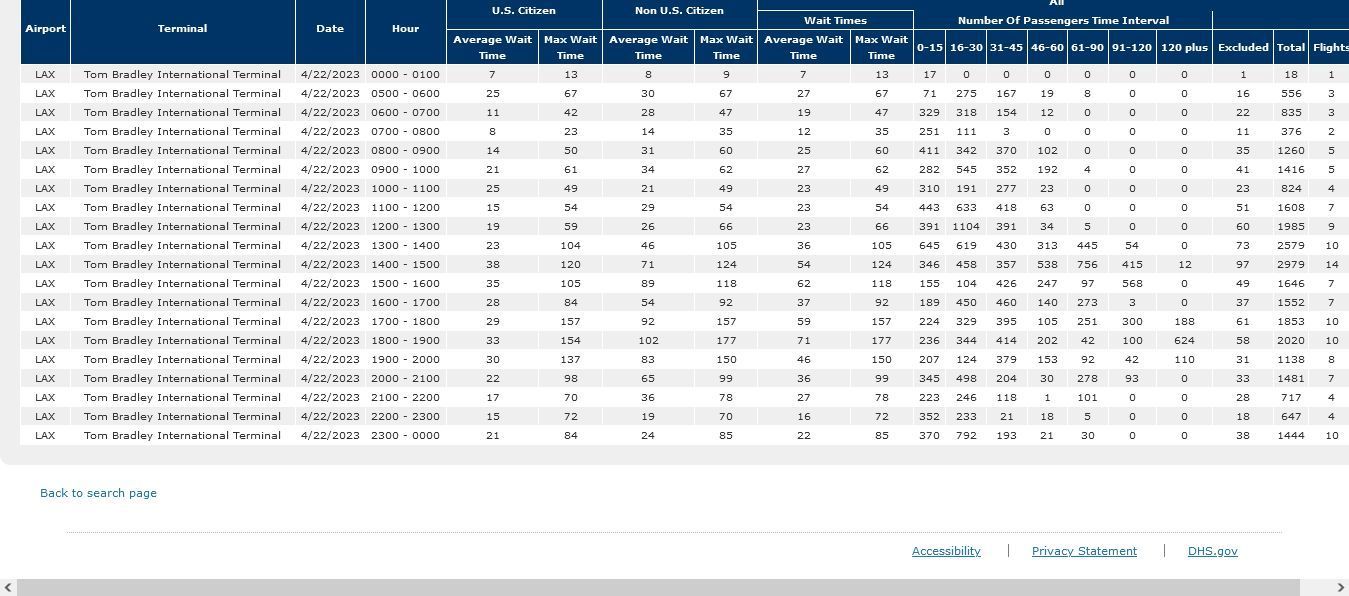Screen dimensions: 1349x596
Task: Click the Excluded column header
Action: 1243,47
